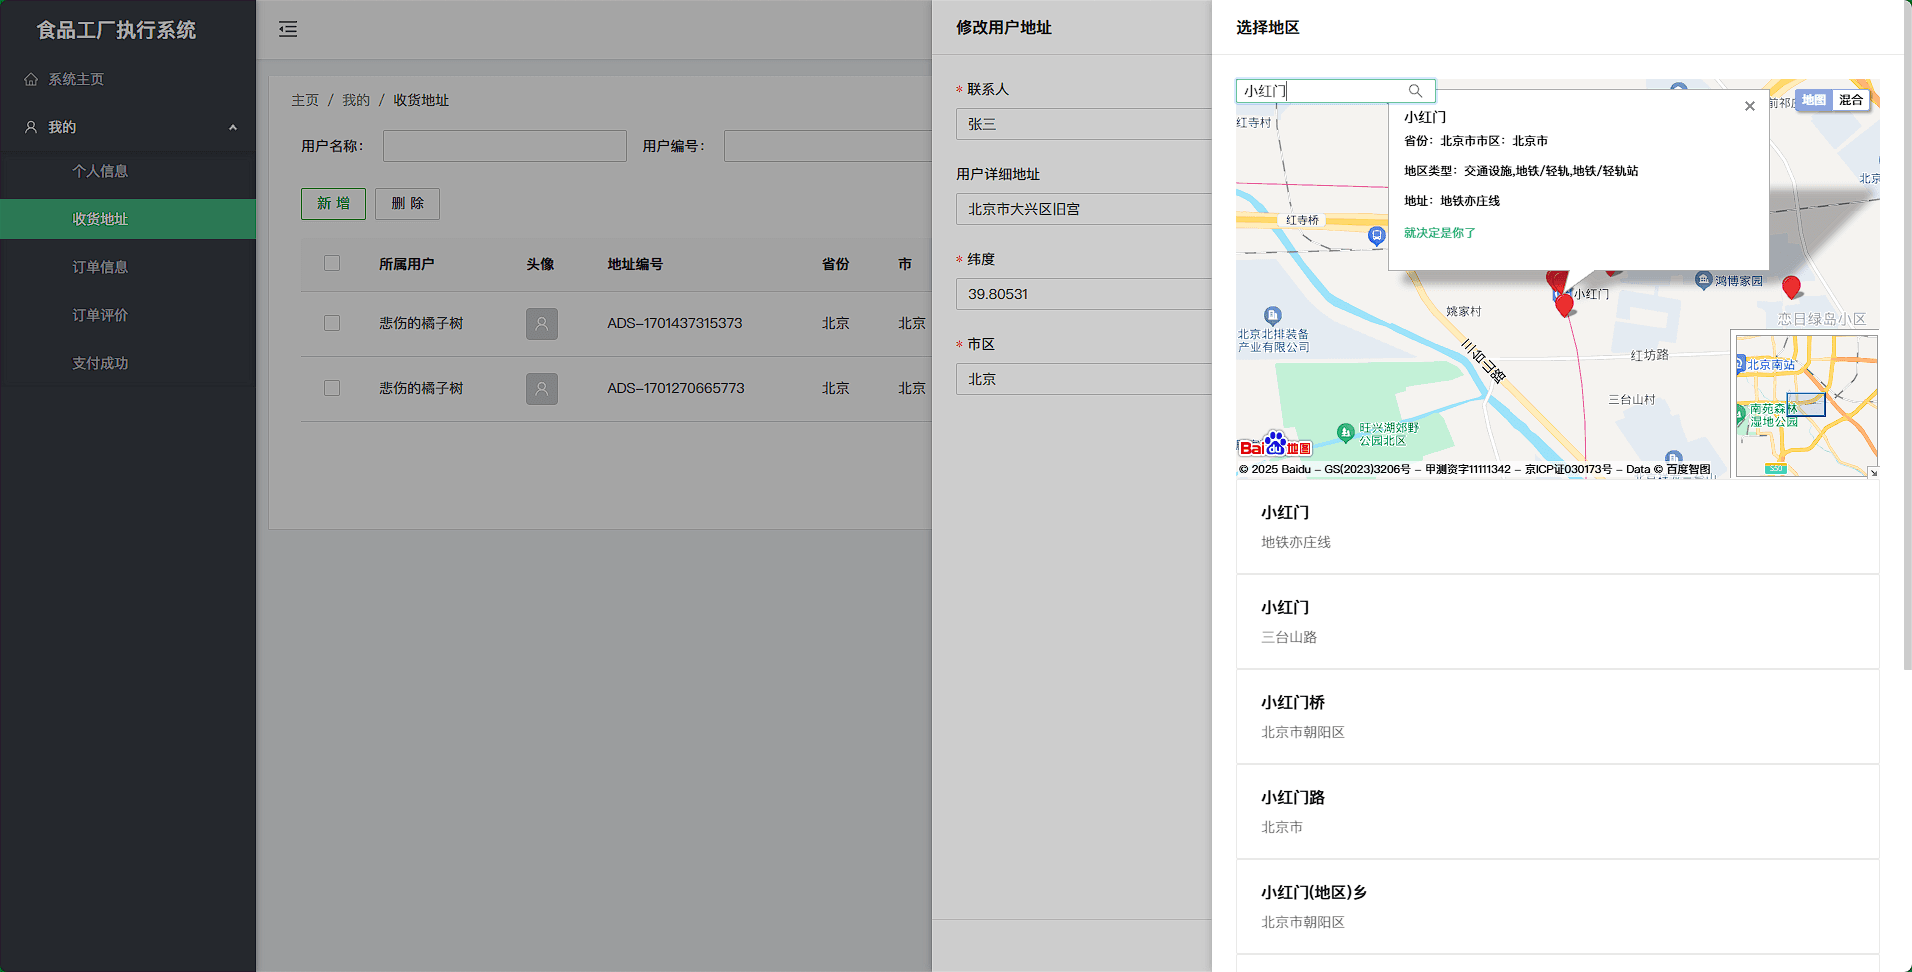Open 订单信息 menu item
The width and height of the screenshot is (1912, 972).
pos(128,267)
